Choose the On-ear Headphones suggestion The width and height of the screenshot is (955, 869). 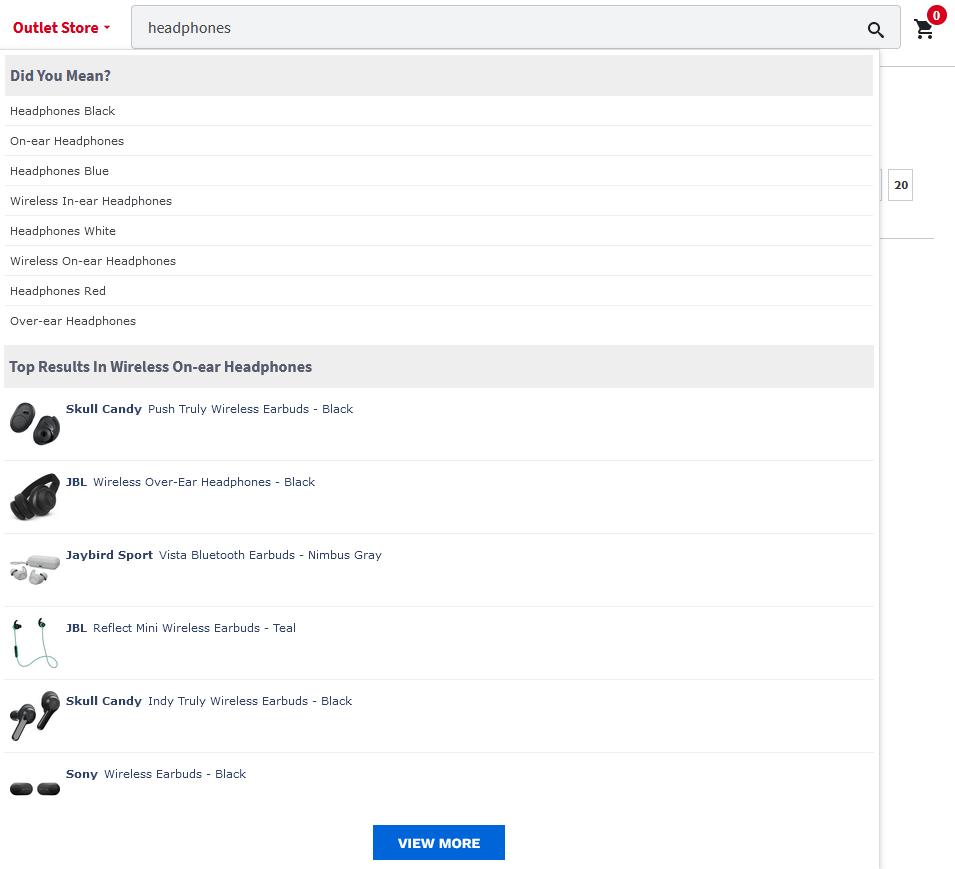[x=439, y=141]
